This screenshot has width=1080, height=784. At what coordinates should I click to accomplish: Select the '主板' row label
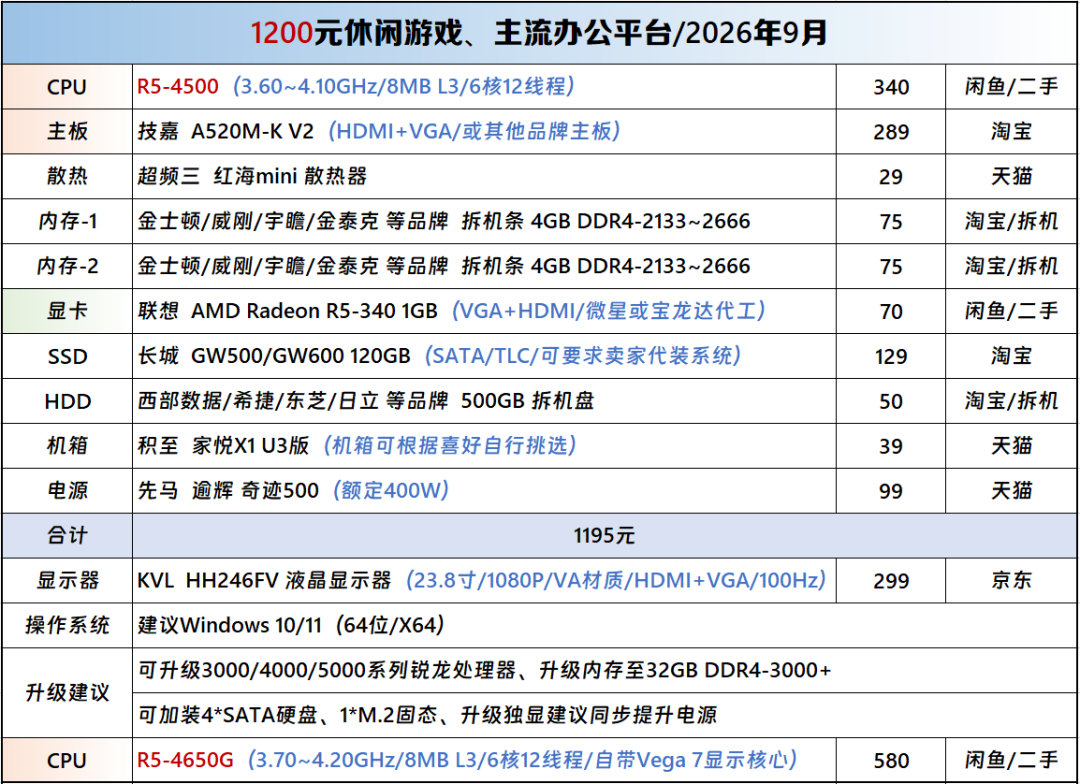click(67, 132)
